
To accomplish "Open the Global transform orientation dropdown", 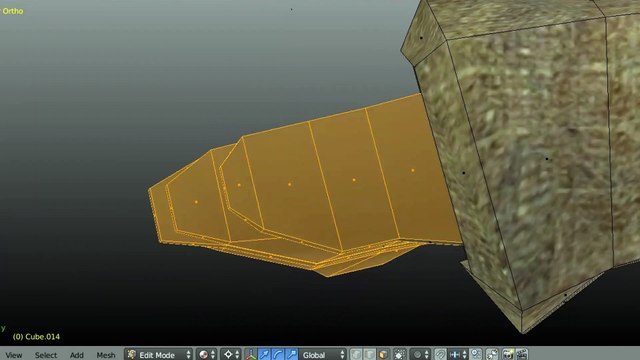I will [x=323, y=355].
